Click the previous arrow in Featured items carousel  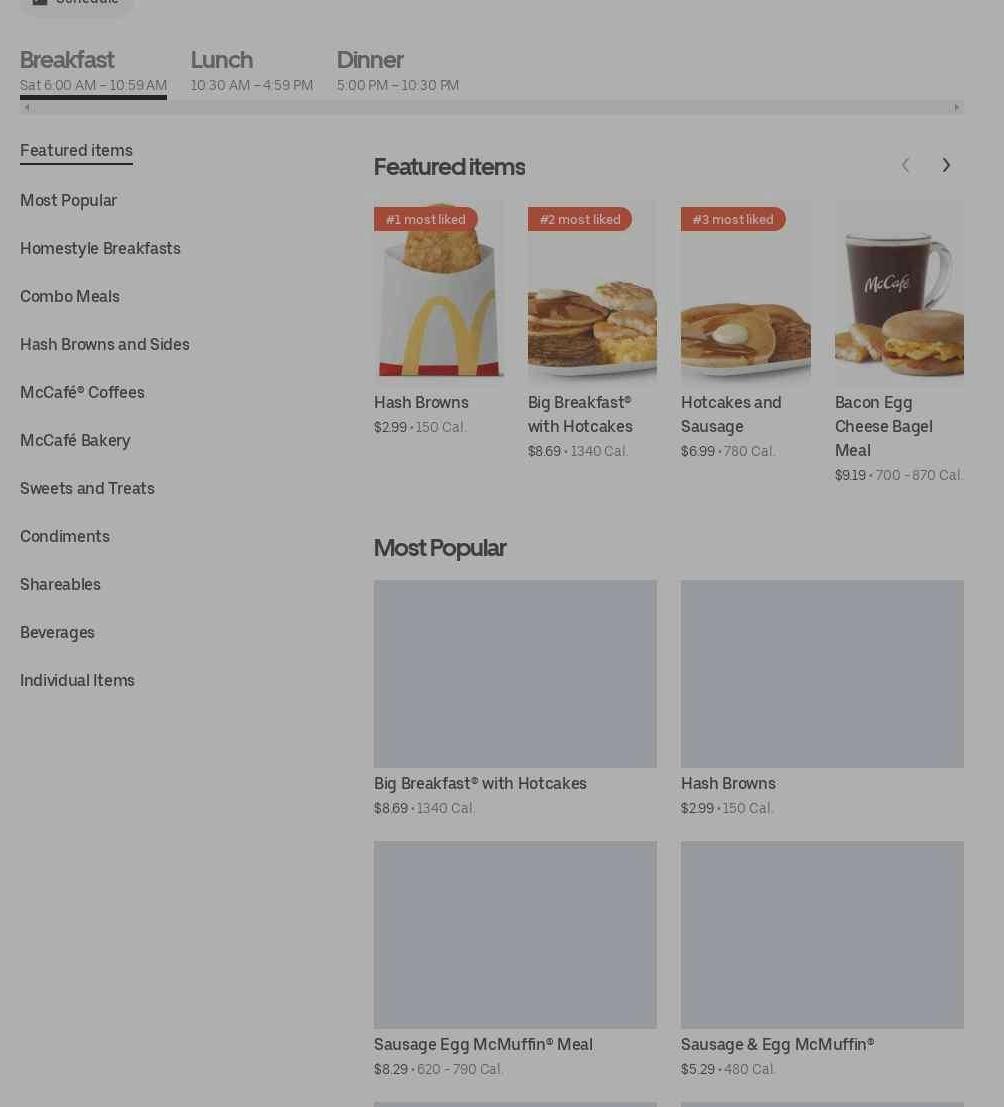[x=905, y=165]
